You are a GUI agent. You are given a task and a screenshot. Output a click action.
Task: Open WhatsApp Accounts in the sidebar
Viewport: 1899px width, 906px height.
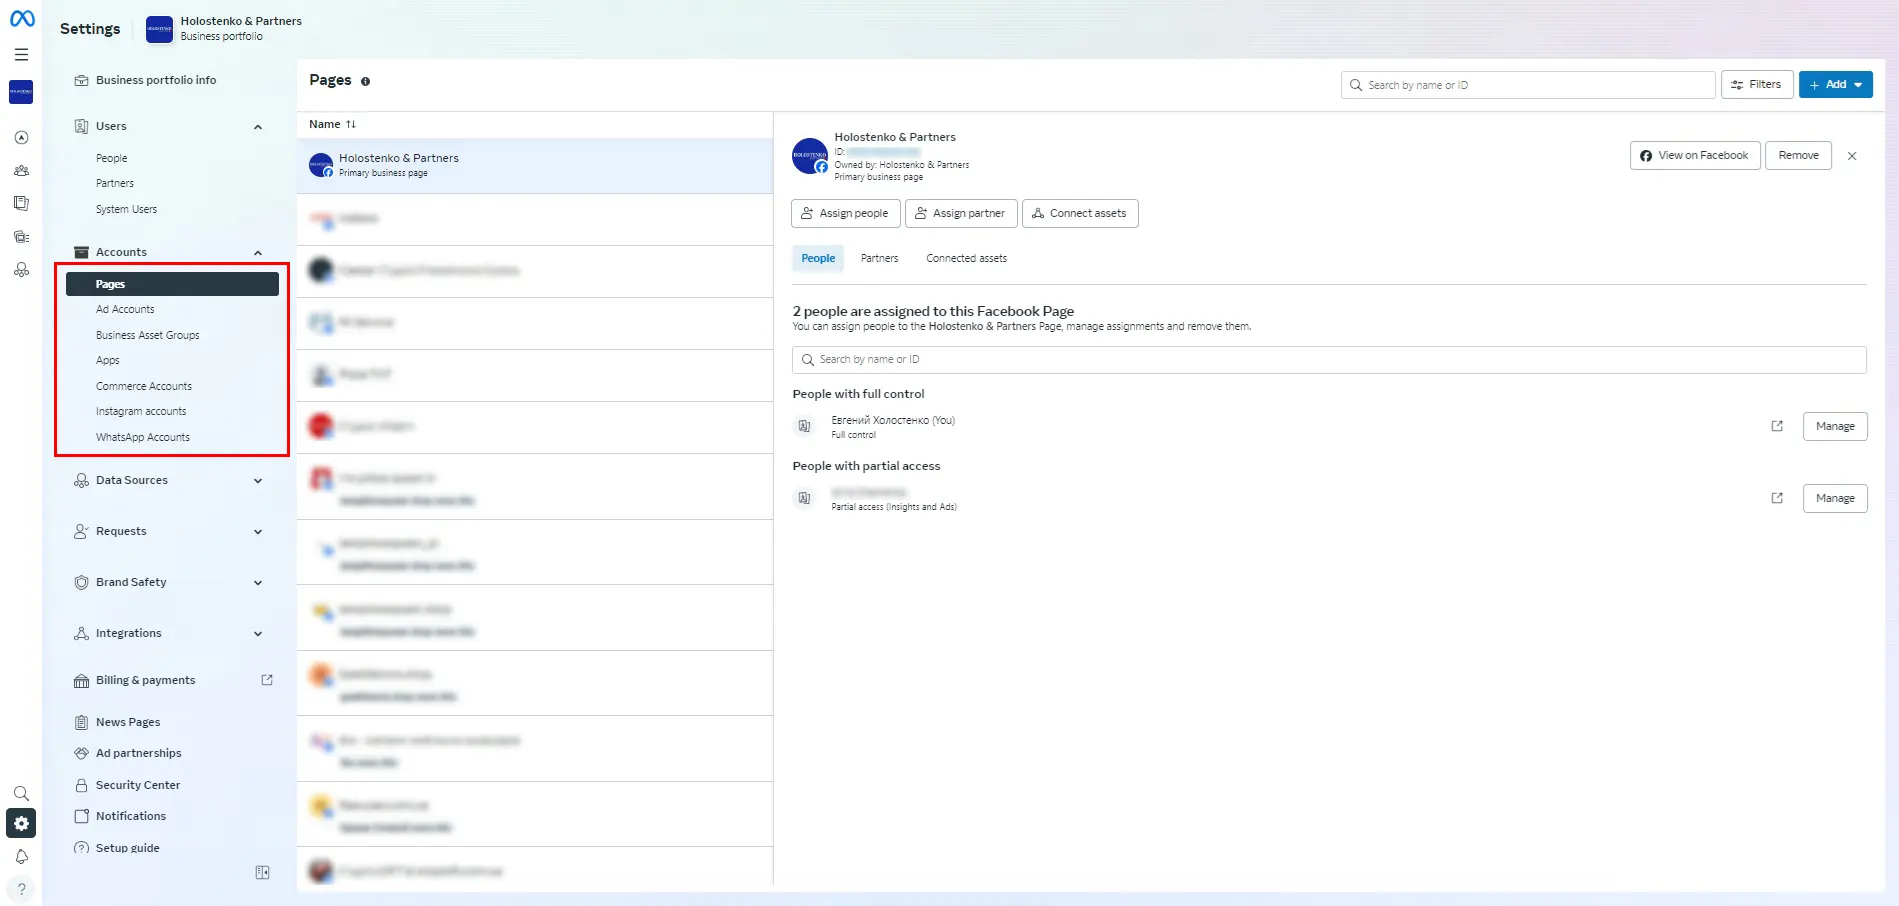(143, 437)
